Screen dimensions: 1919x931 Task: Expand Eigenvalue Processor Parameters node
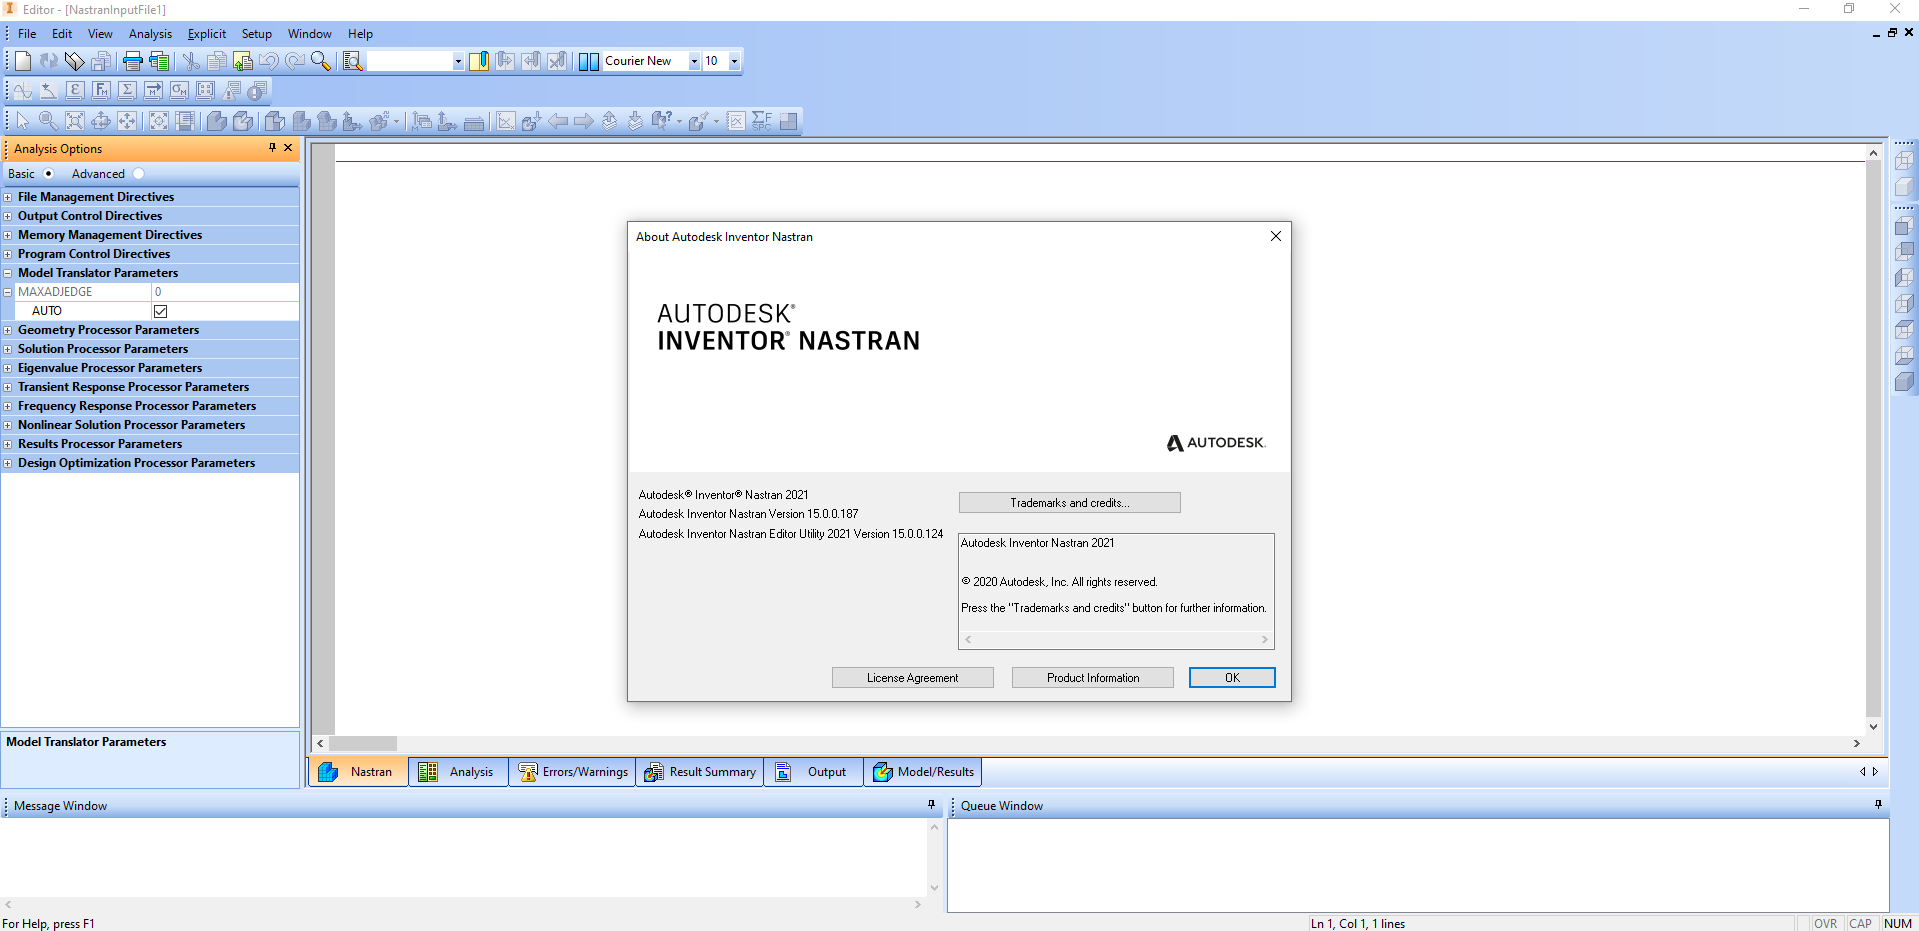[x=8, y=368]
